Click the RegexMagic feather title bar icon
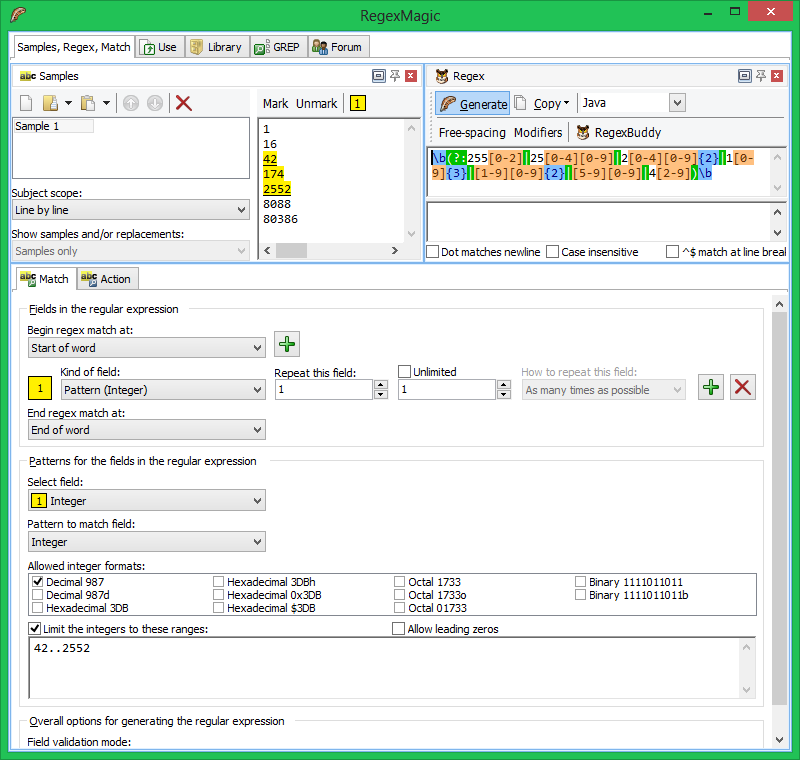Screen dimensions: 800x760 click(x=18, y=14)
